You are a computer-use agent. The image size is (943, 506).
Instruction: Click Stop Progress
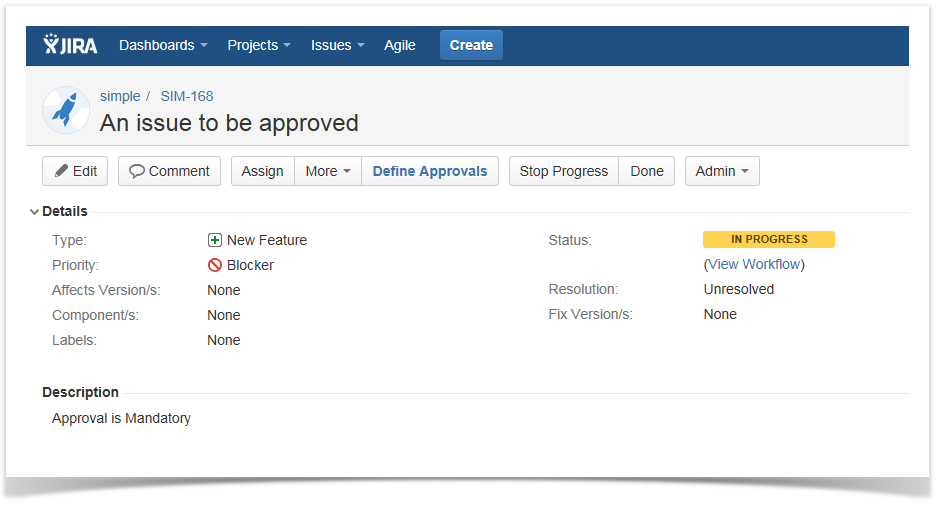(563, 171)
